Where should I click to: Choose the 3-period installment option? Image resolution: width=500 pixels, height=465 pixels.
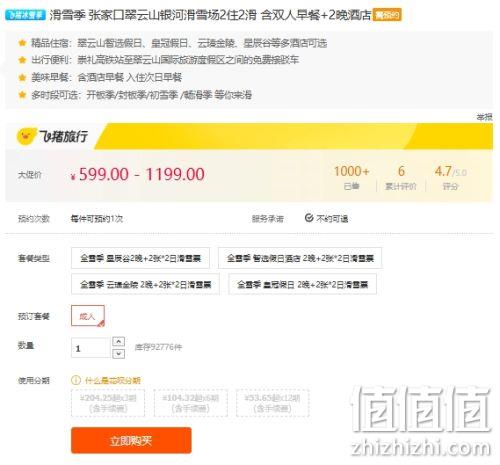pyautogui.click(x=108, y=403)
